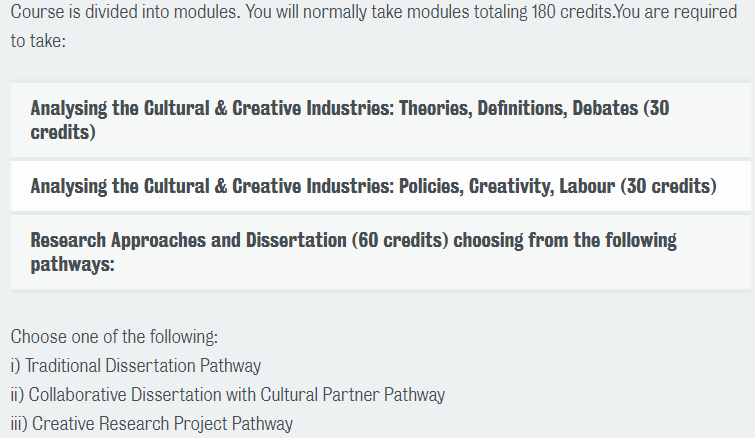Image resolution: width=755 pixels, height=438 pixels.
Task: Expand the Policies, Creativity, Labour module row
Action: pyautogui.click(x=380, y=186)
